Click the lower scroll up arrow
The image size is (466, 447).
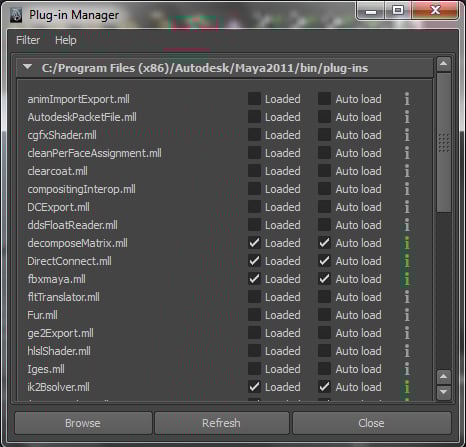443,377
